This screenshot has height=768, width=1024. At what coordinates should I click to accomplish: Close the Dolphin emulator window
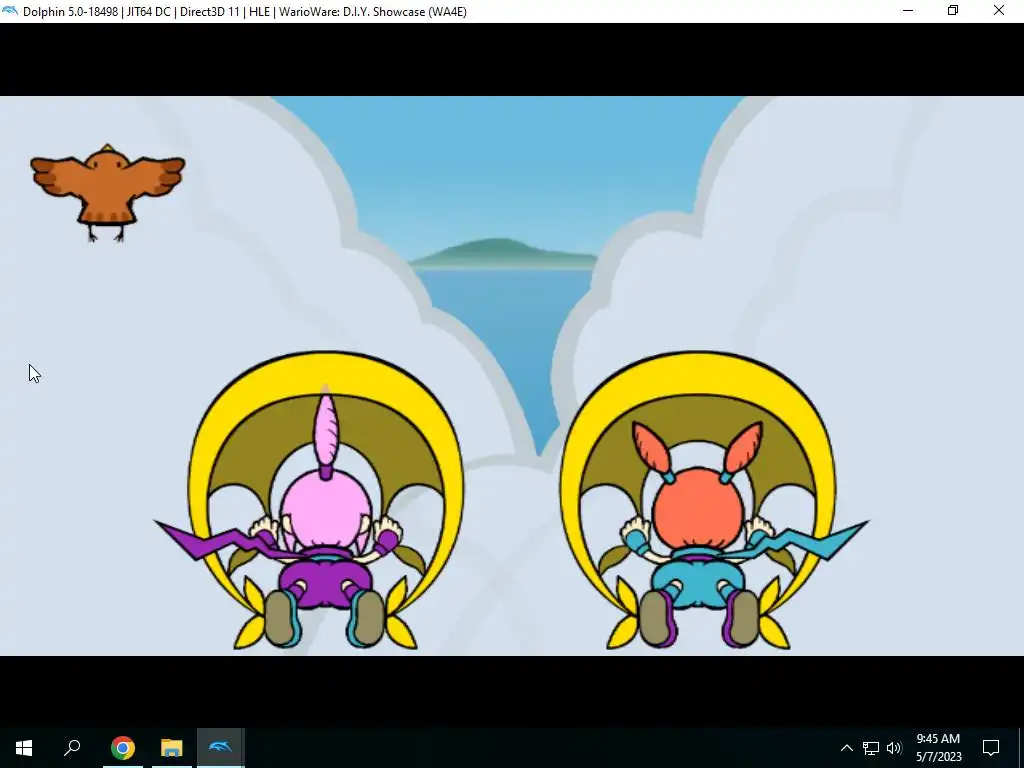[999, 11]
